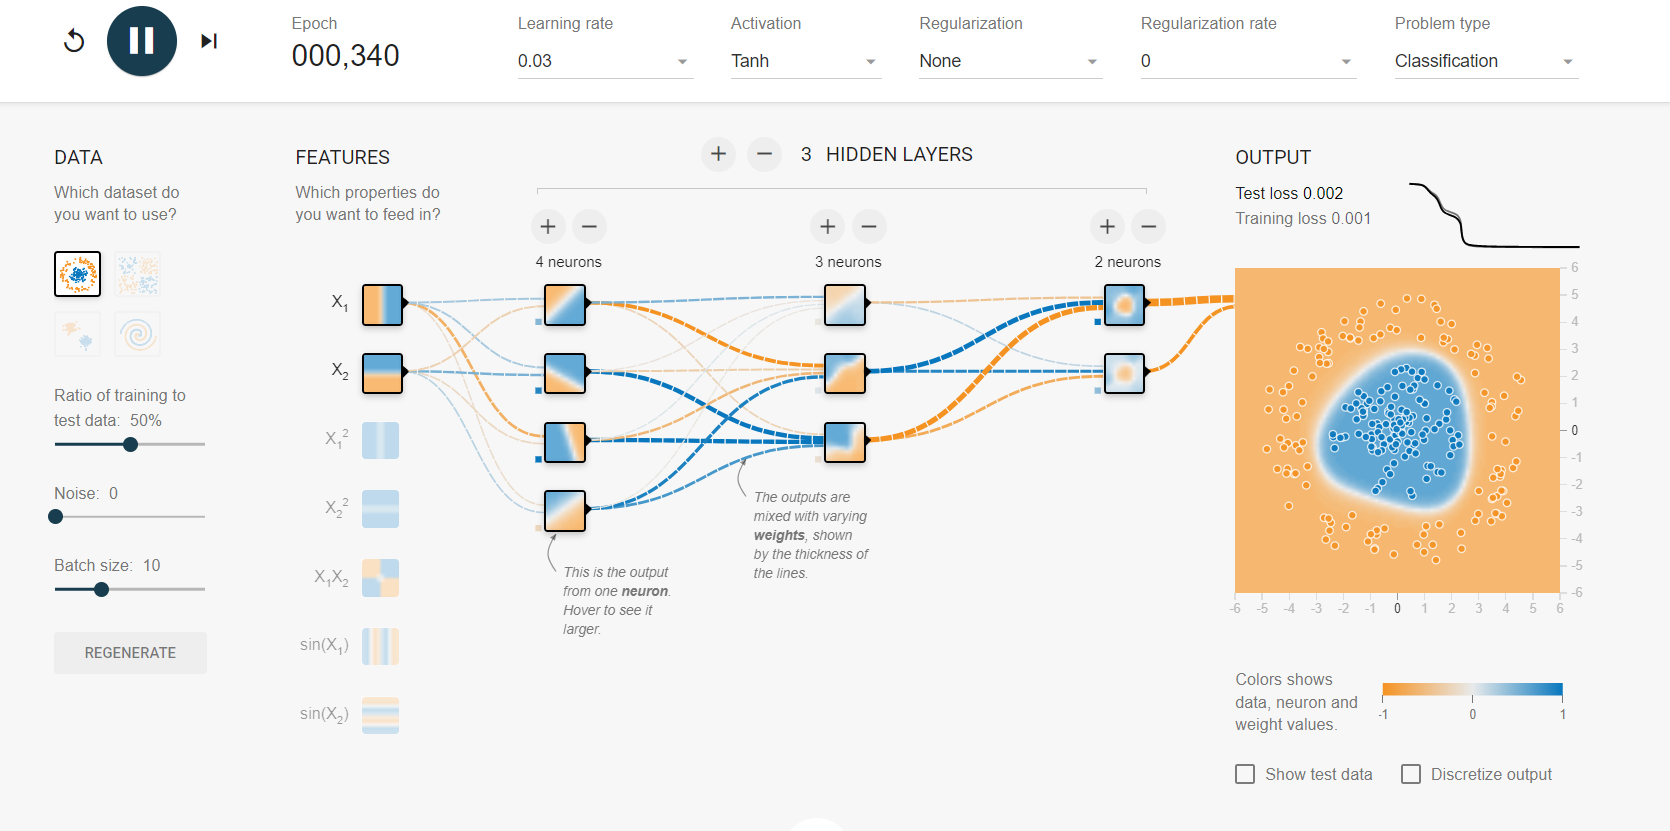Viewport: 1670px width, 831px height.
Task: Open the Regularization rate dropdown
Action: click(x=1248, y=61)
